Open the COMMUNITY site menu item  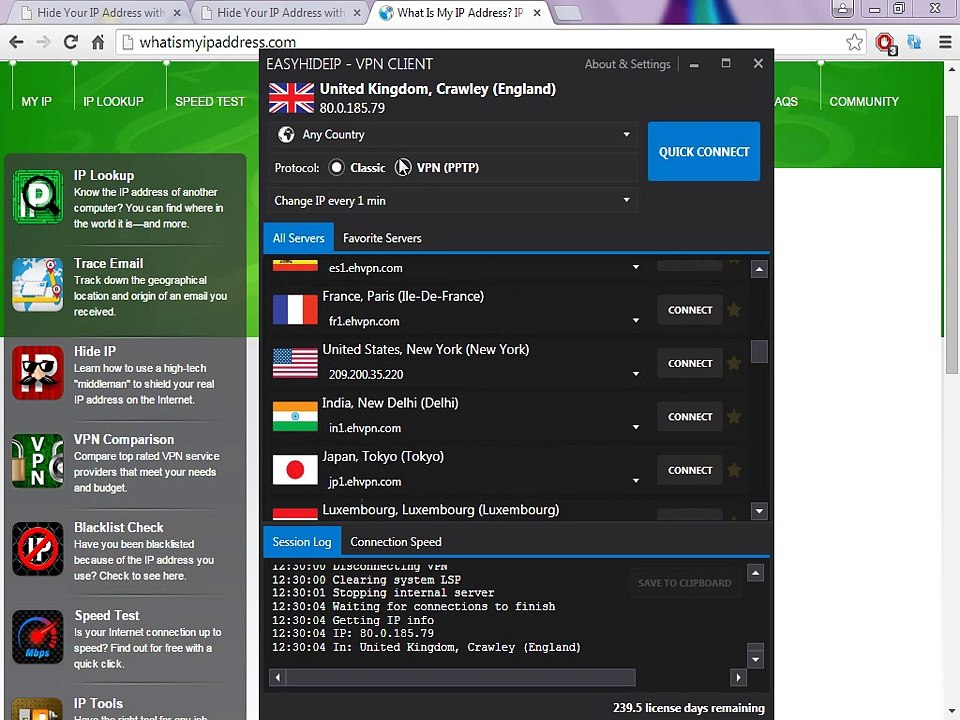pos(864,102)
